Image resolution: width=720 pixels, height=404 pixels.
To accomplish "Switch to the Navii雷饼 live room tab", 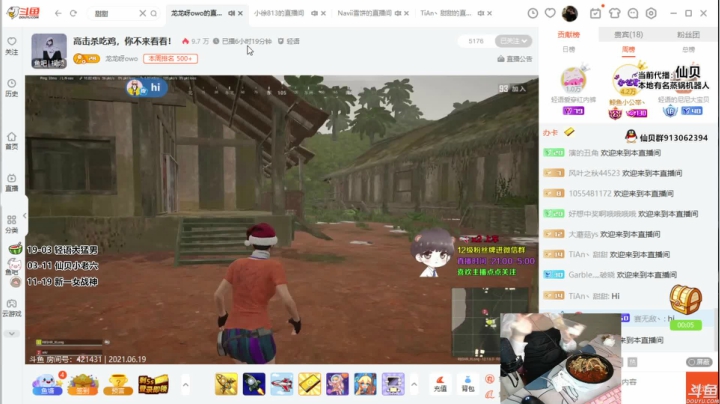I will [x=365, y=13].
